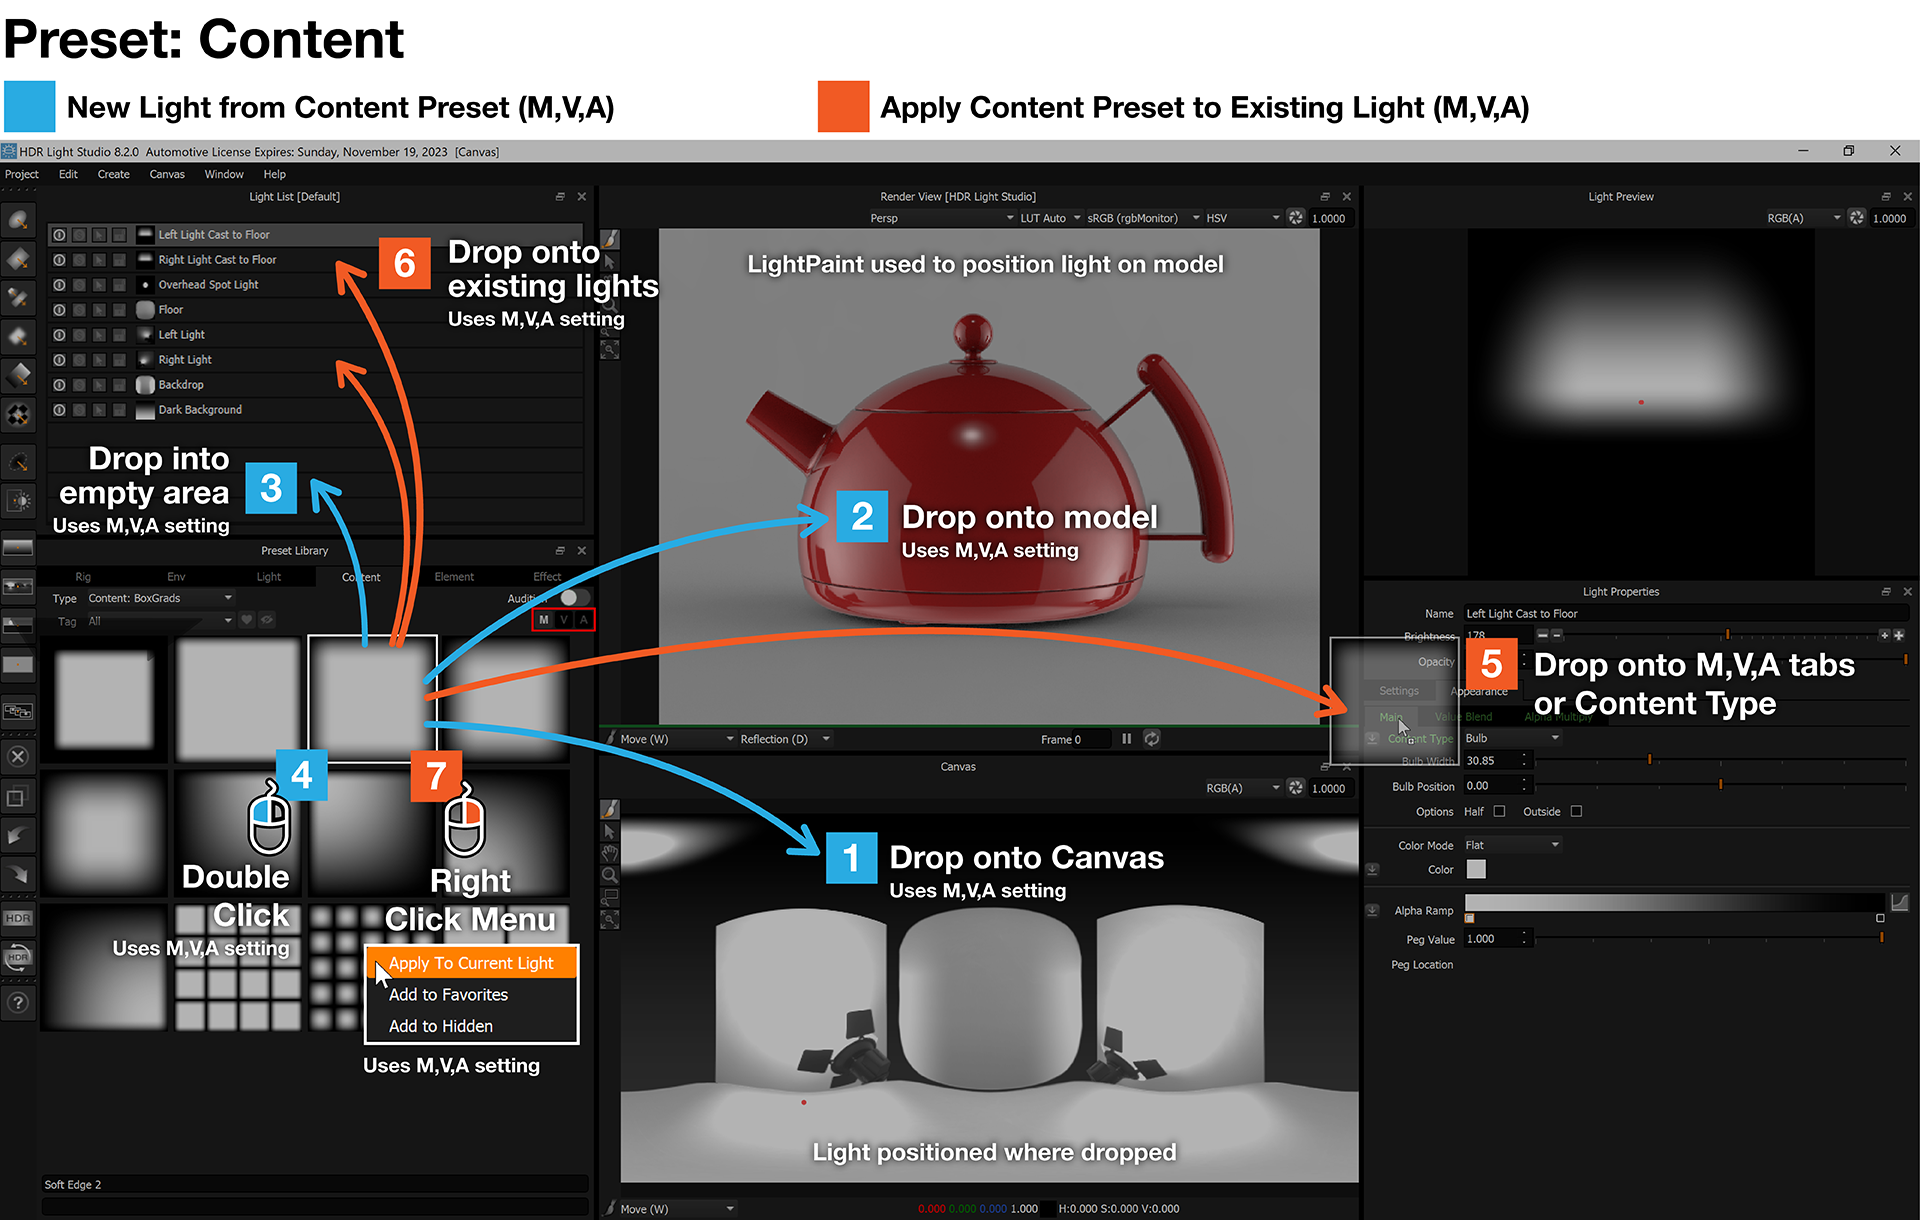The width and height of the screenshot is (1920, 1220).
Task: Open the Persp camera dropdown in Render View
Action: tap(941, 218)
